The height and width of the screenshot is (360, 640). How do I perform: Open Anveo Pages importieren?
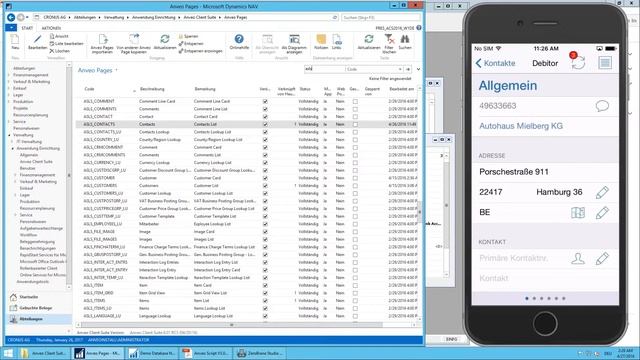tap(102, 44)
